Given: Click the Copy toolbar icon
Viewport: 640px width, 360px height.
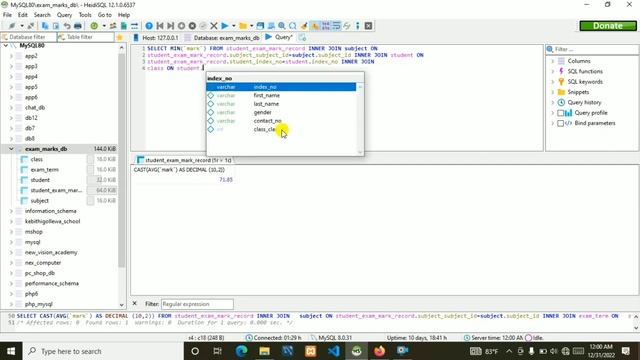Looking at the screenshot, I should coord(45,26).
